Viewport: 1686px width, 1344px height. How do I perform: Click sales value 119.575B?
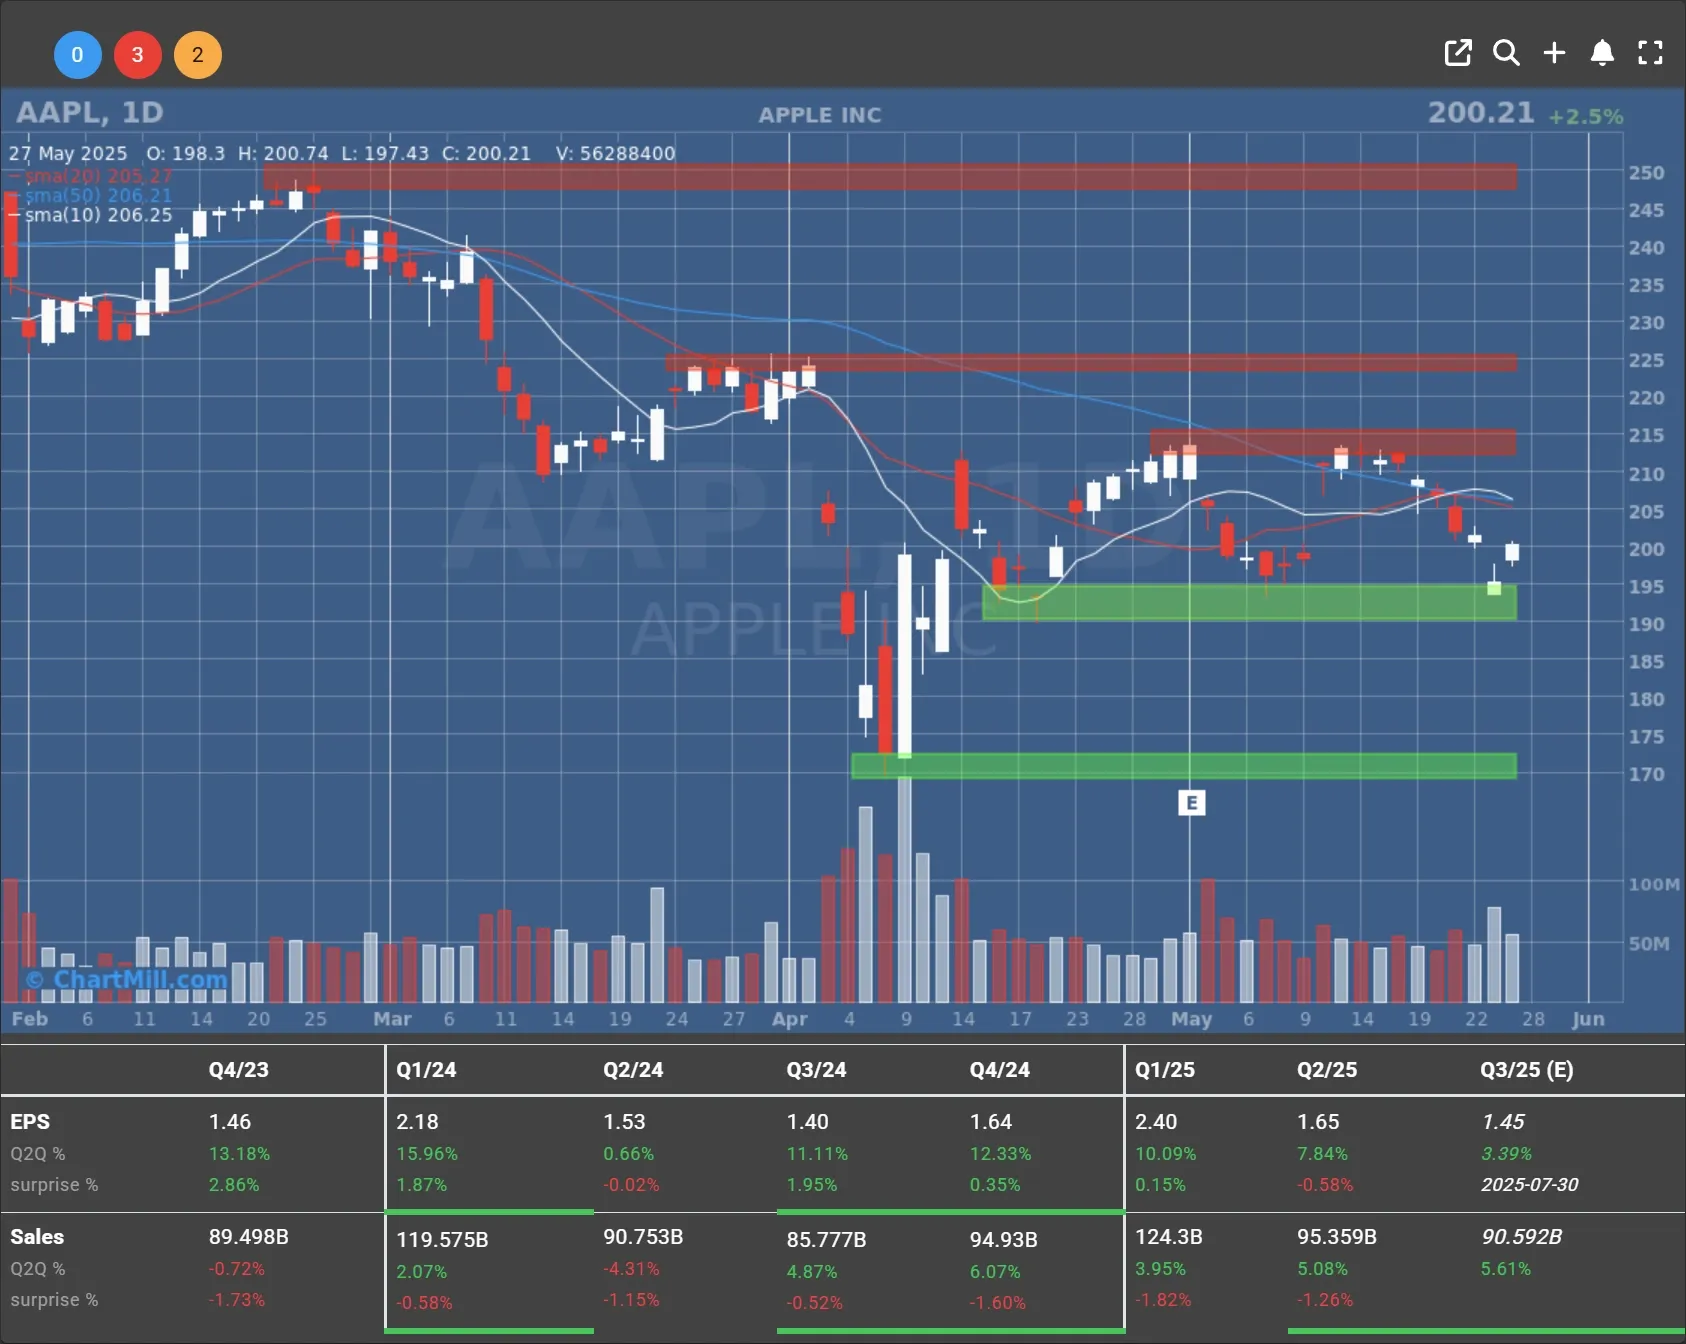tap(442, 1240)
